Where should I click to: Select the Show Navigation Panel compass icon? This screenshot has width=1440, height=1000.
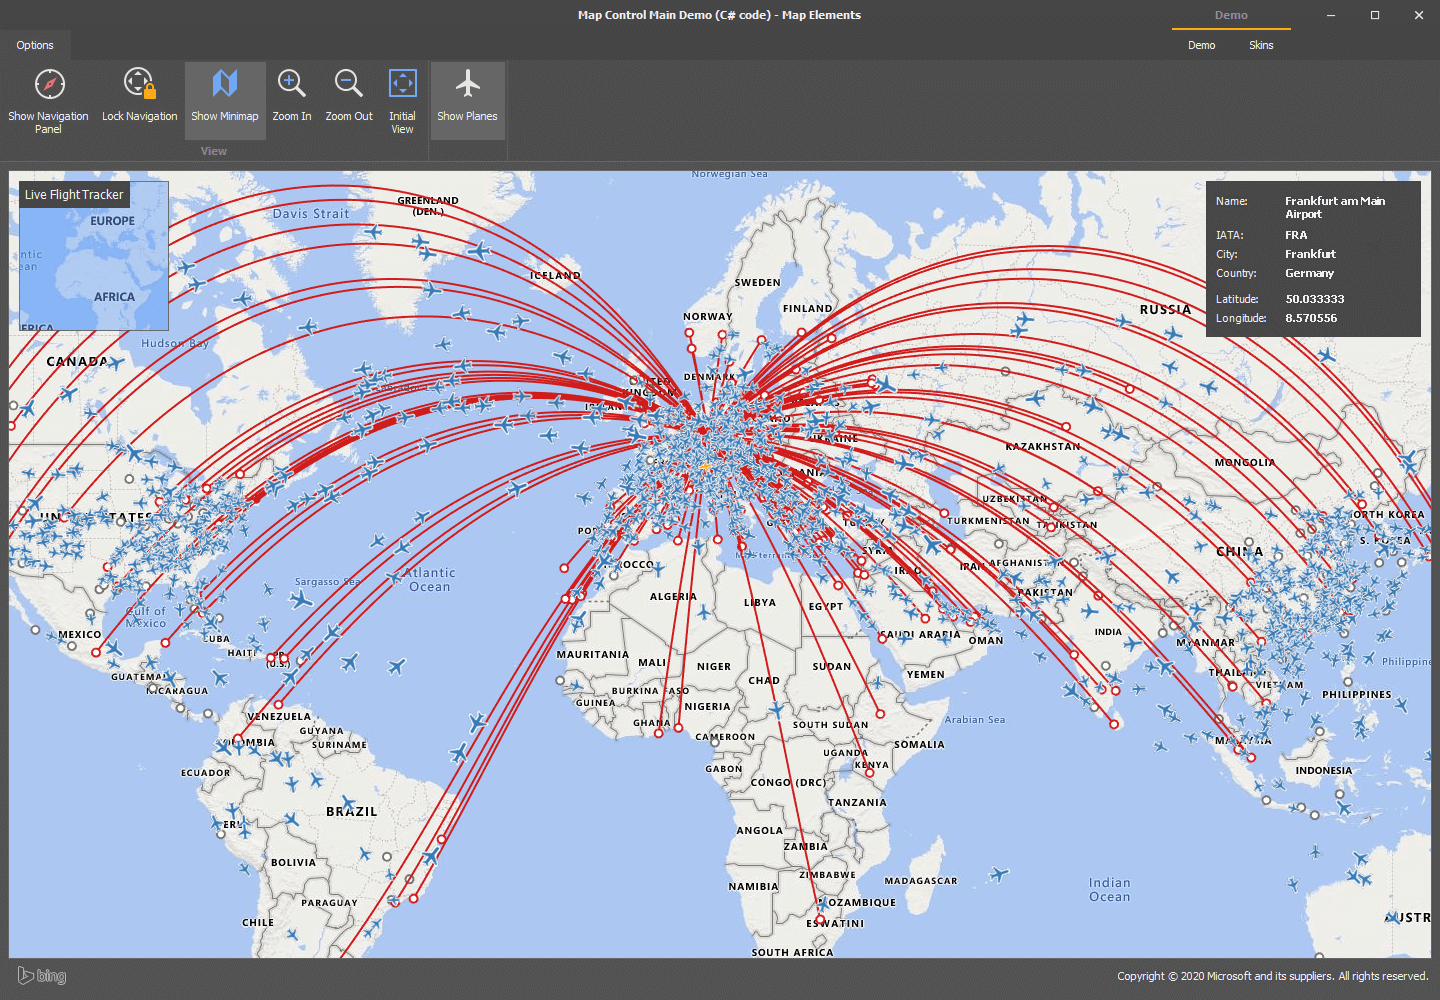[x=48, y=84]
